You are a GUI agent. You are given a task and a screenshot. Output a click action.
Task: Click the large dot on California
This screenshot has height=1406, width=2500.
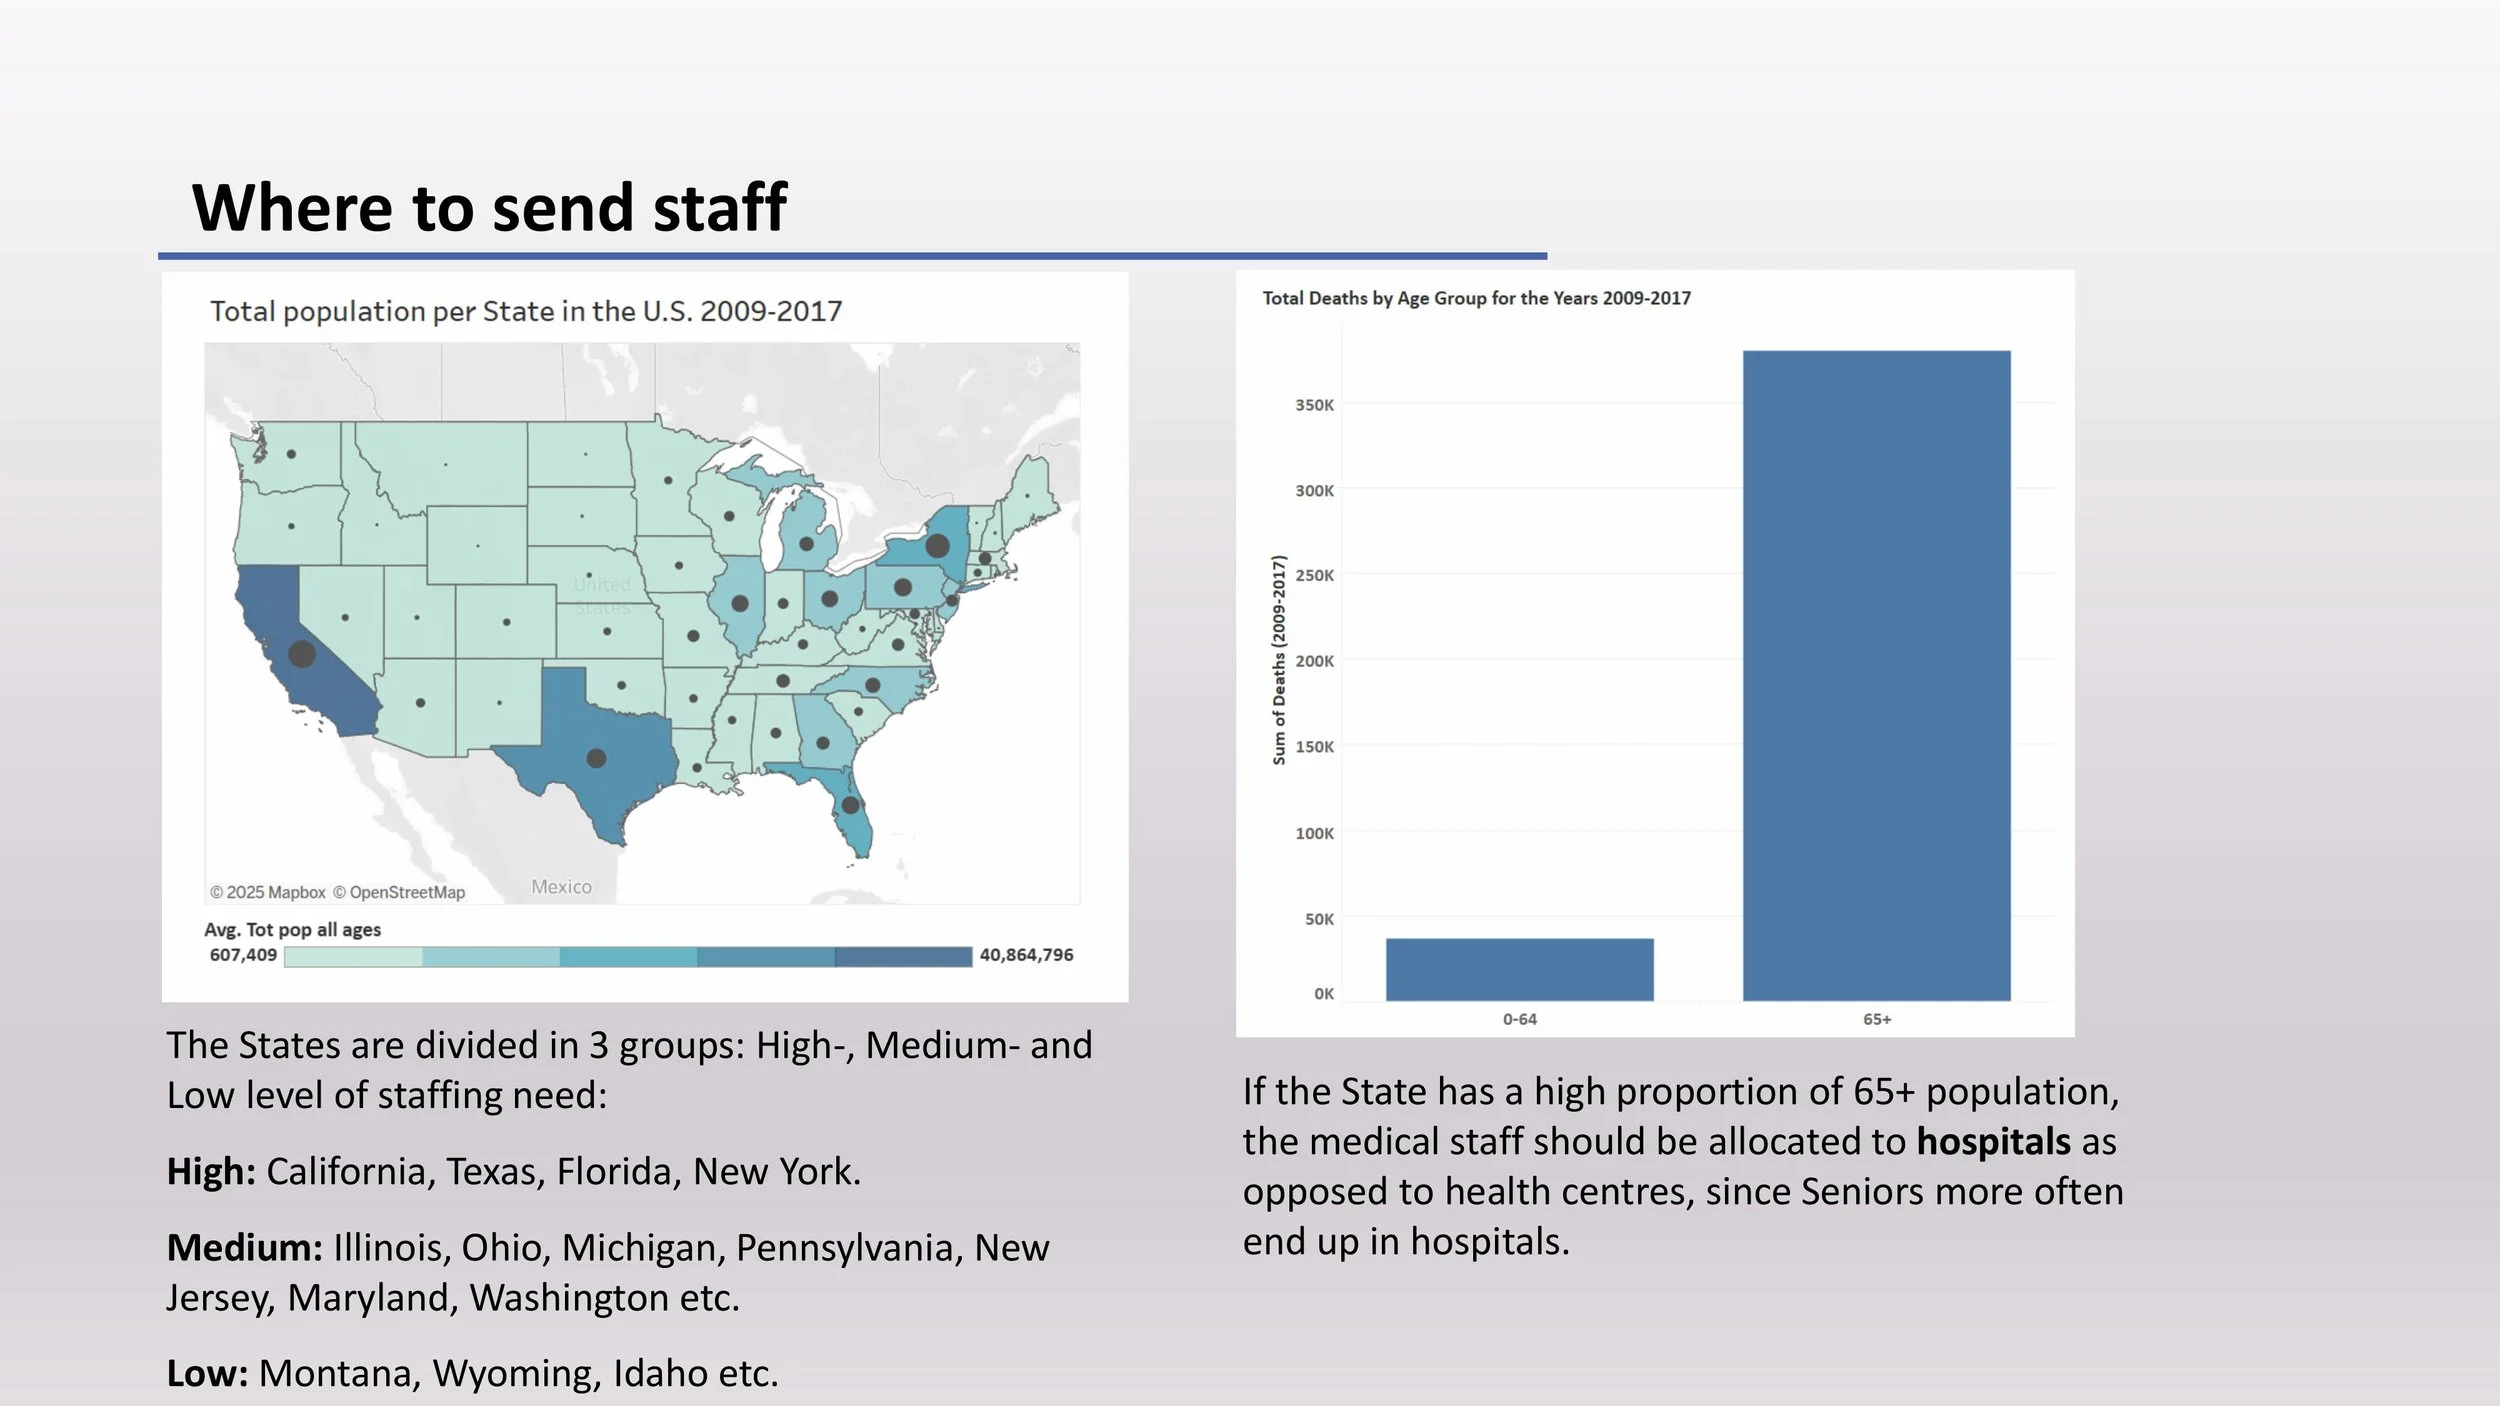click(x=302, y=654)
